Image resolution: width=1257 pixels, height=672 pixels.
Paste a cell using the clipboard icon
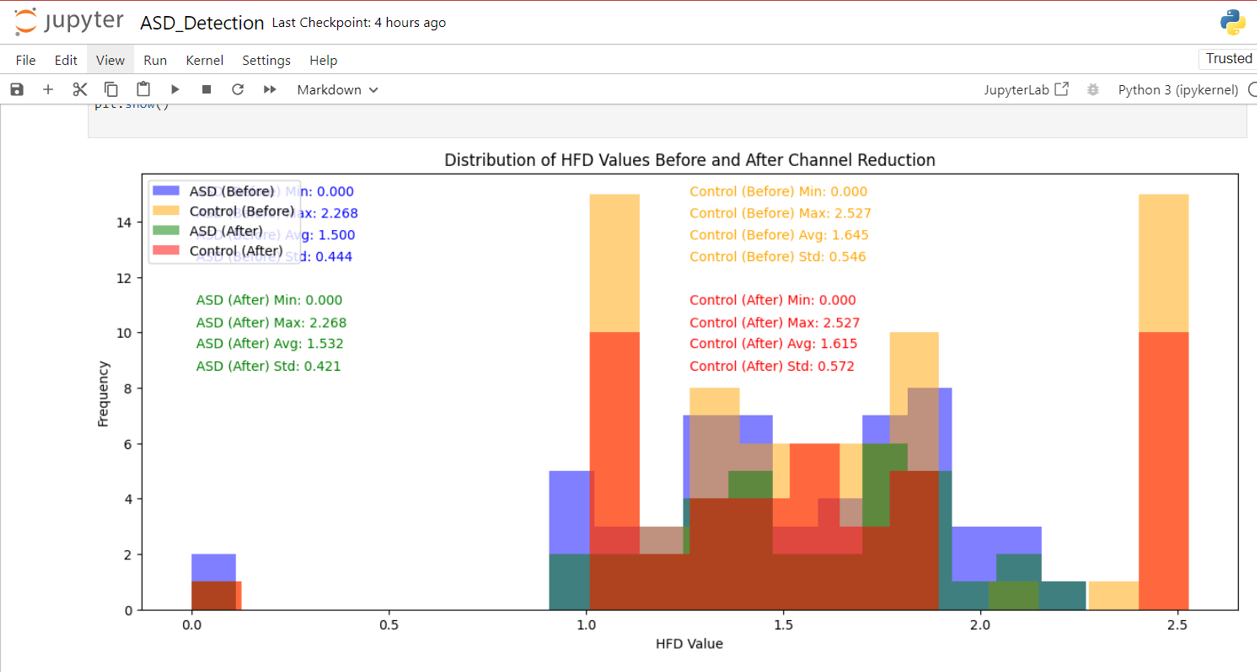[x=143, y=89]
